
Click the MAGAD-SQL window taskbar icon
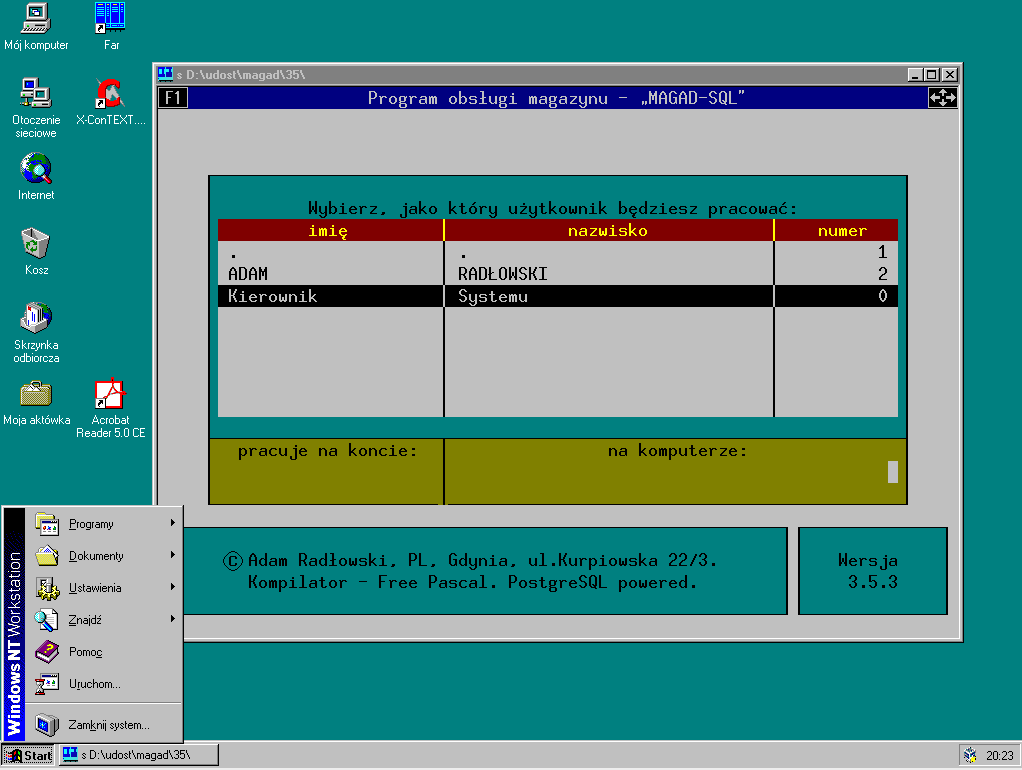tap(138, 755)
